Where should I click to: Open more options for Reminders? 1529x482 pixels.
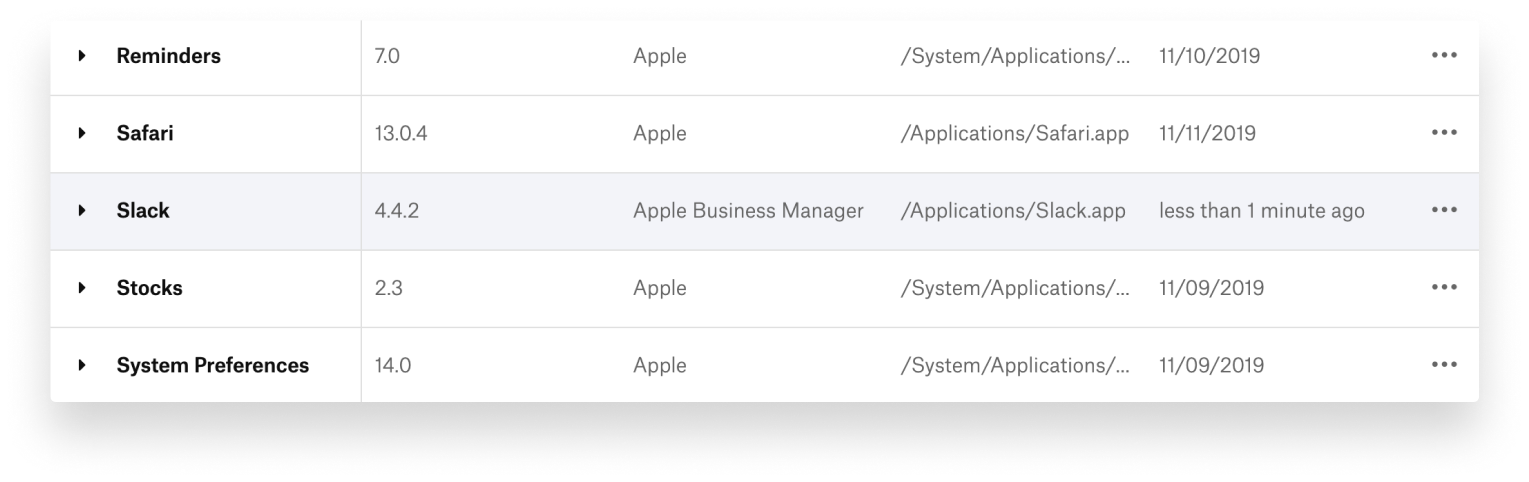(x=1443, y=56)
